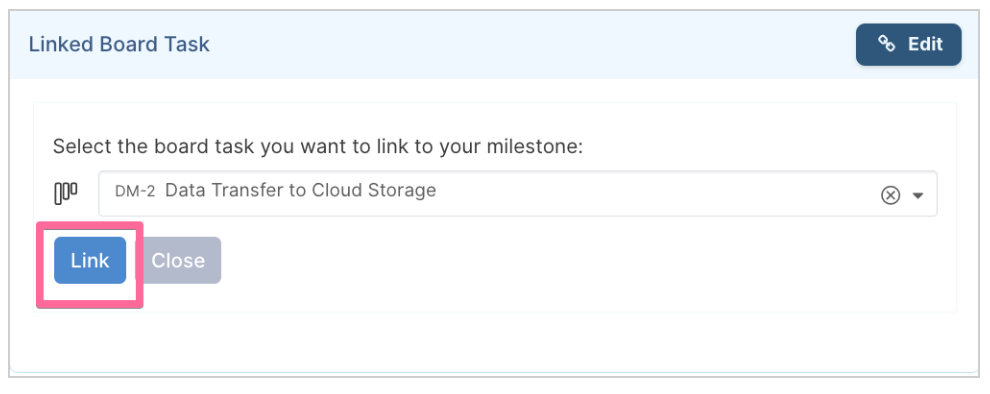Click the Linked Board Task panel title
The image size is (990, 394).
point(119,44)
